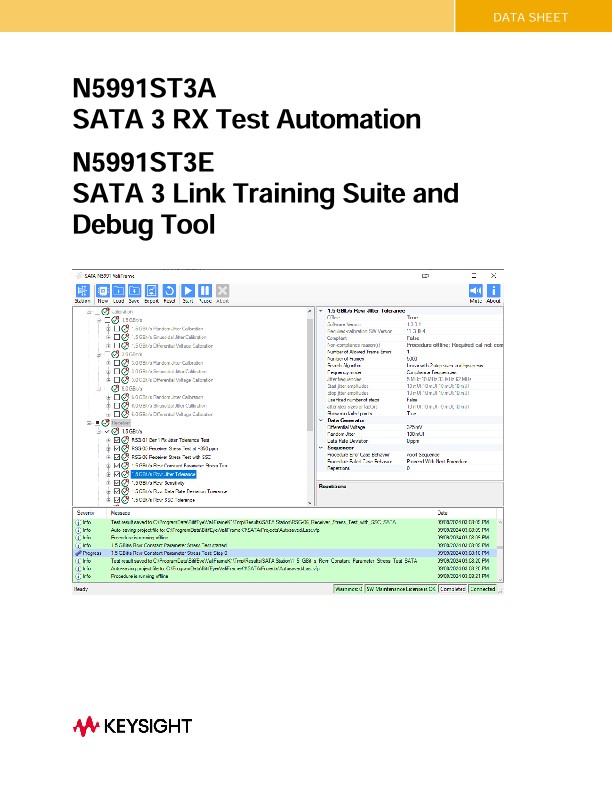Select the Progress log row
612x792 pixels.
[x=285, y=553]
